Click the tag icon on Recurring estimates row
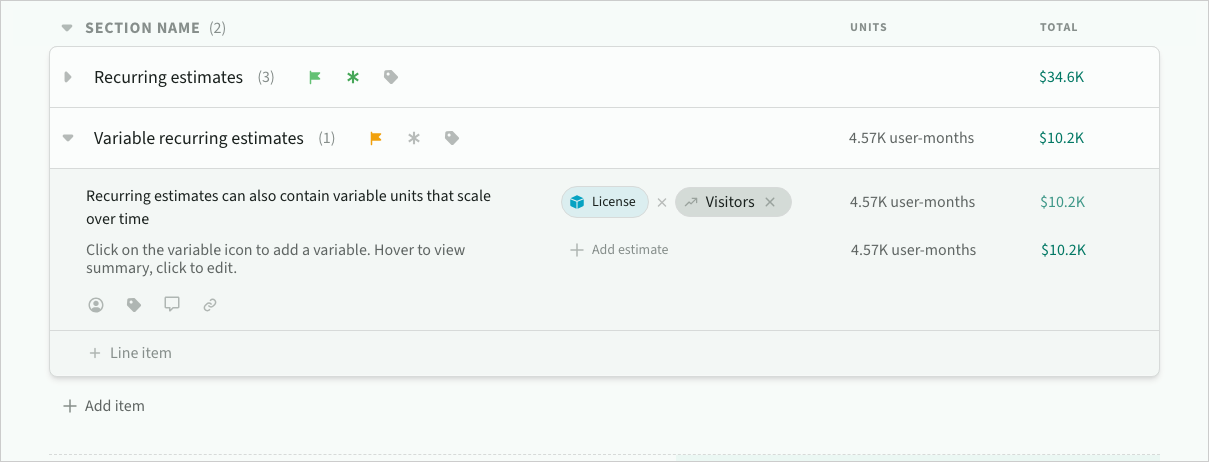The height and width of the screenshot is (462, 1209). (391, 77)
